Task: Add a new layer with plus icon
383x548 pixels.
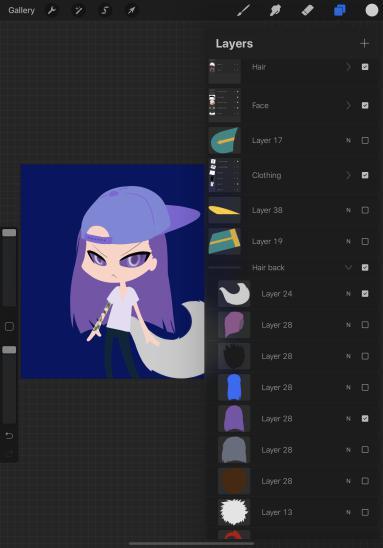Action: [364, 43]
